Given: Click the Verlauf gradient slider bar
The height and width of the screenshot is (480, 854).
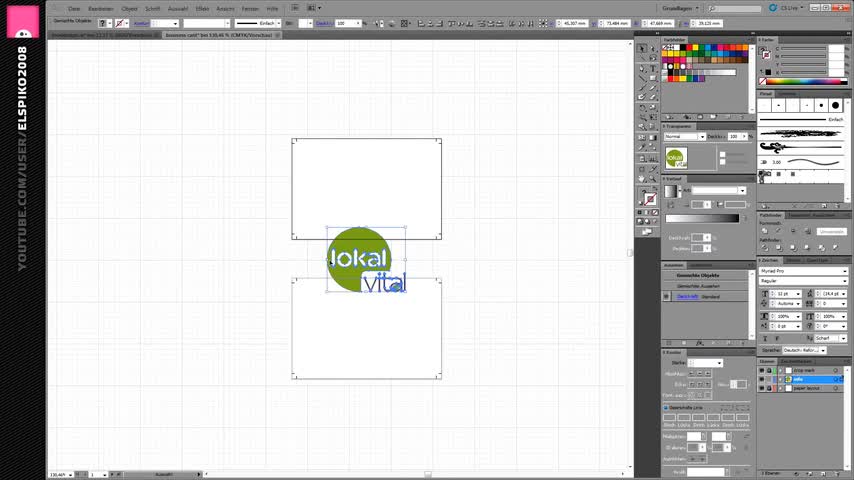Looking at the screenshot, I should 702,218.
